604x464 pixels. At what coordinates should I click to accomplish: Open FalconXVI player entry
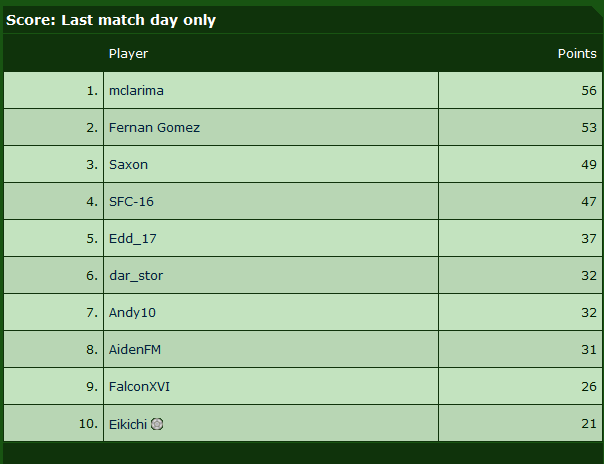click(139, 386)
